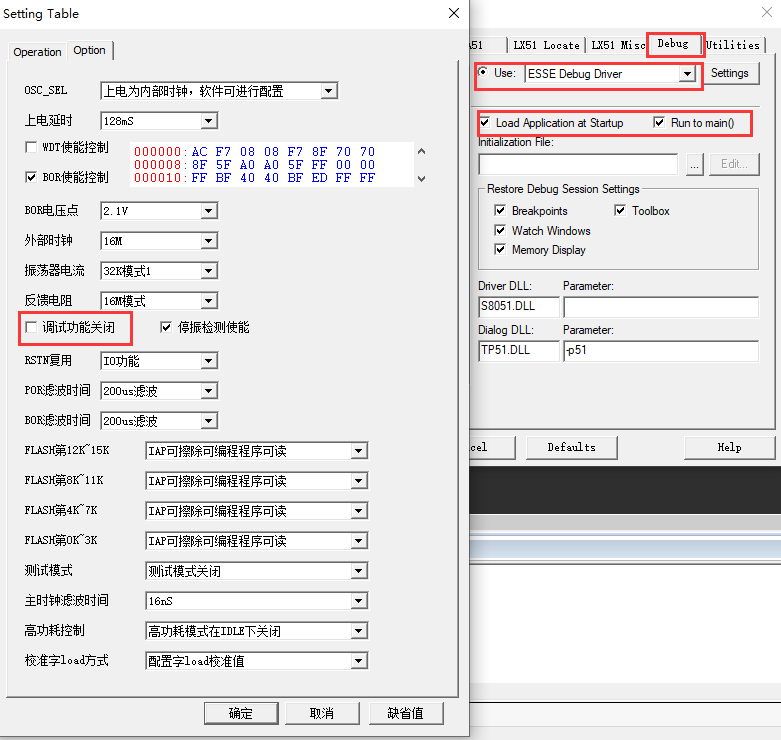Click the Help button

(730, 447)
